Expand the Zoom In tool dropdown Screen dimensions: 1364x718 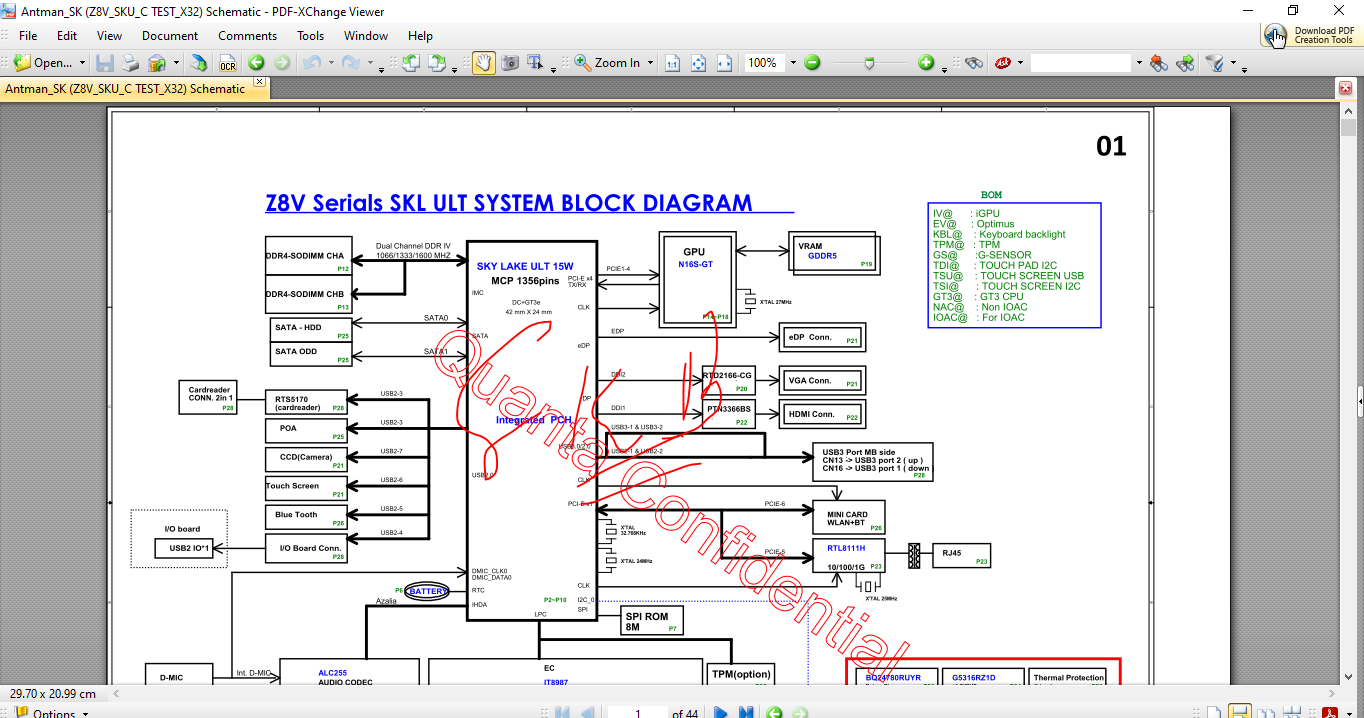click(650, 63)
